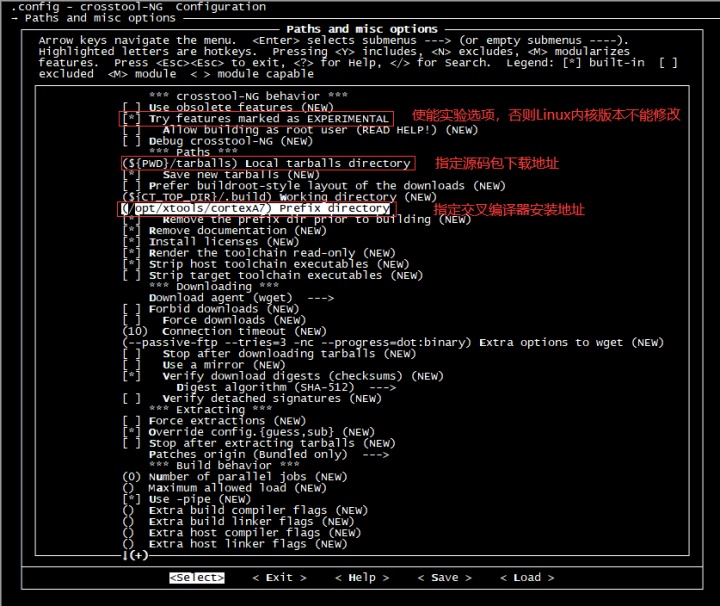Enable Strip target toolchain executables
The width and height of the screenshot is (720, 606).
coord(273,275)
